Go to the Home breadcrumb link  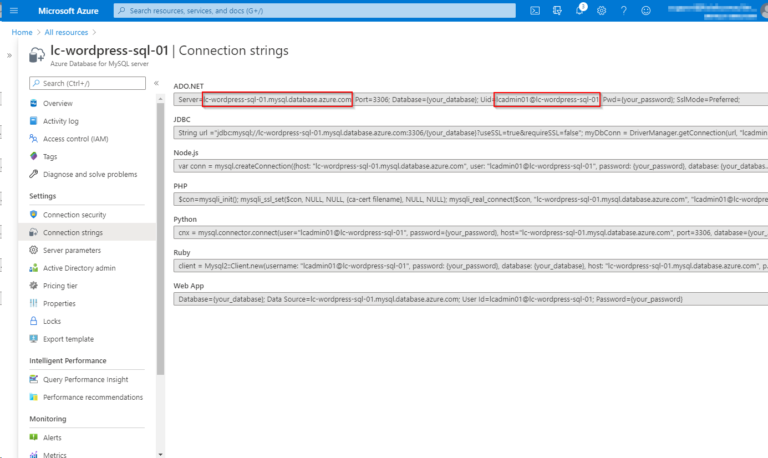pos(22,32)
